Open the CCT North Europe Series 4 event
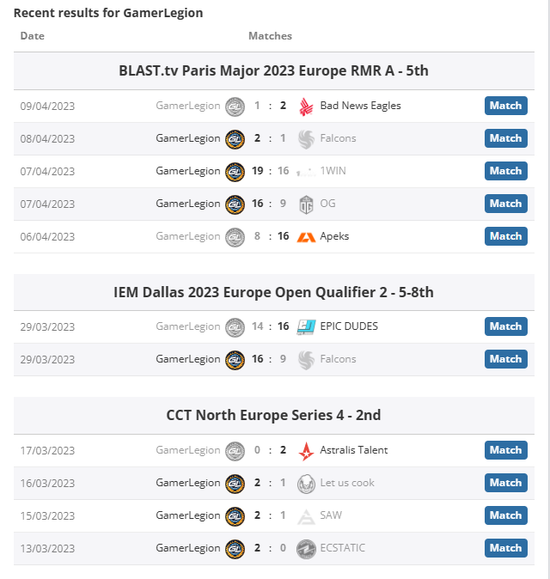550x579 pixels. [274, 415]
